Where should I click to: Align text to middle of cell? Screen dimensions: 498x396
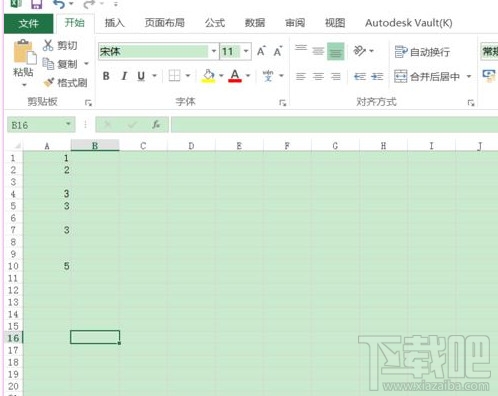[318, 51]
